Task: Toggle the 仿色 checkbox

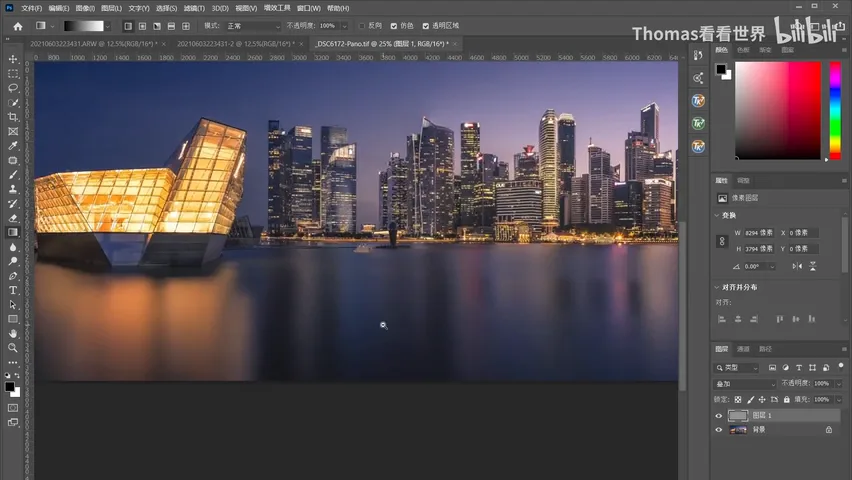Action: click(393, 26)
